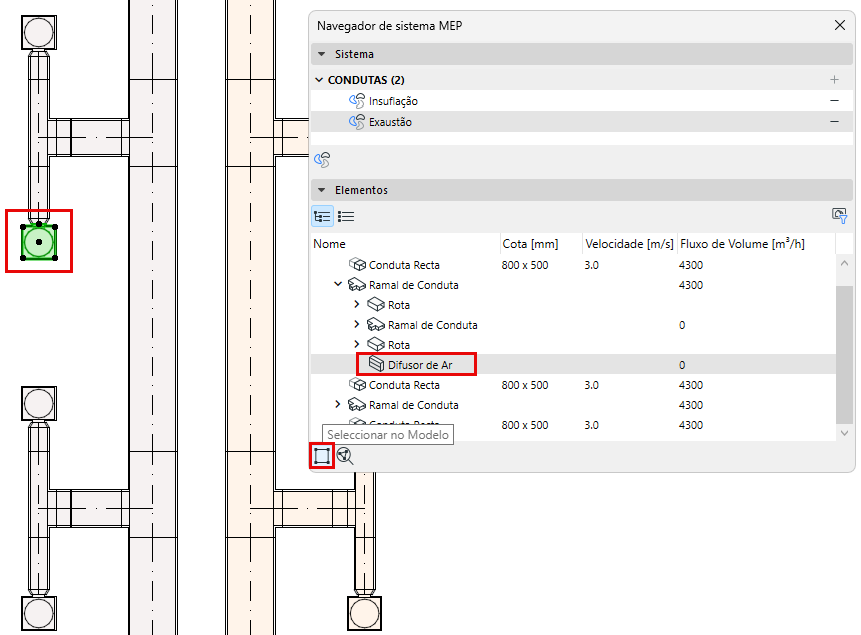The width and height of the screenshot is (861, 635).
Task: Click the Cota [mm] column header
Action: point(530,244)
